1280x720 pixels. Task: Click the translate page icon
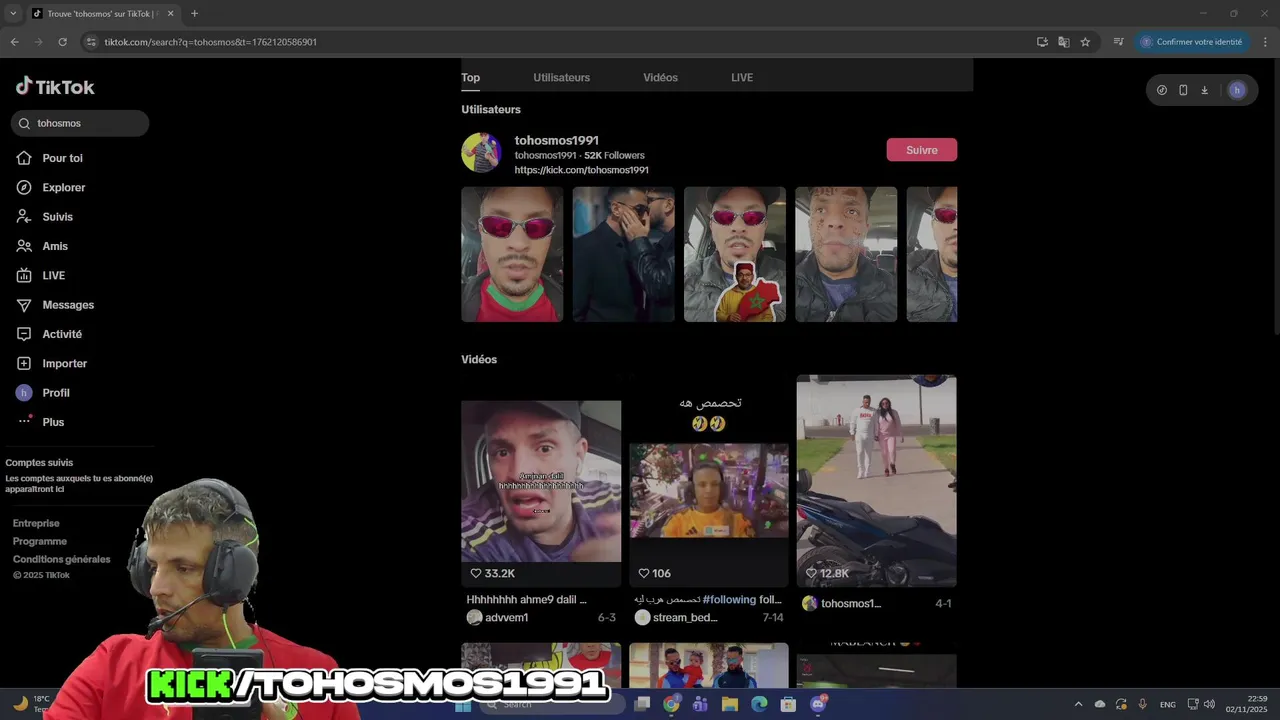tap(1064, 42)
